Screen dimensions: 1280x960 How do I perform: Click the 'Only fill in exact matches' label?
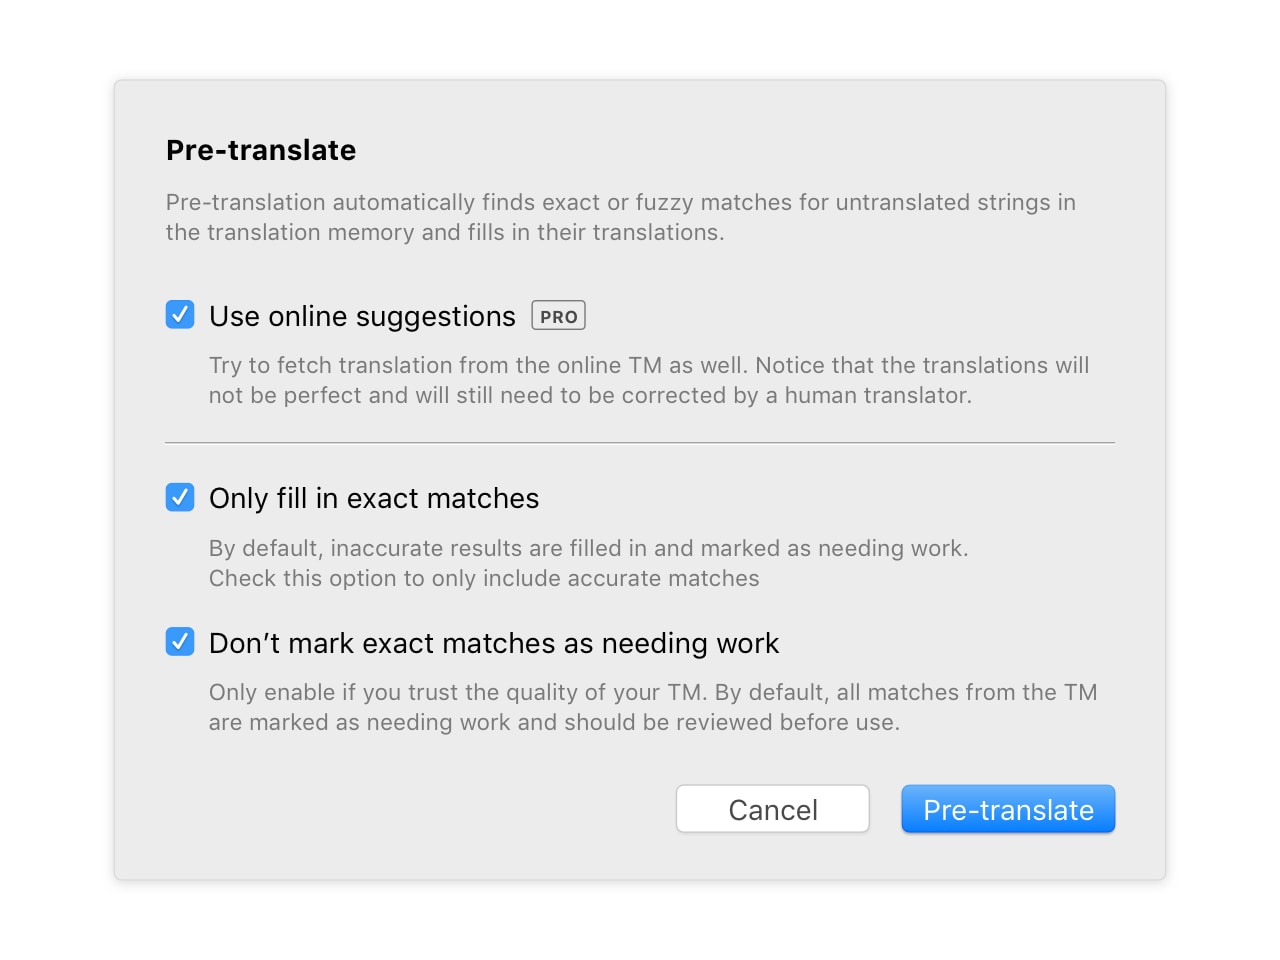pos(374,499)
